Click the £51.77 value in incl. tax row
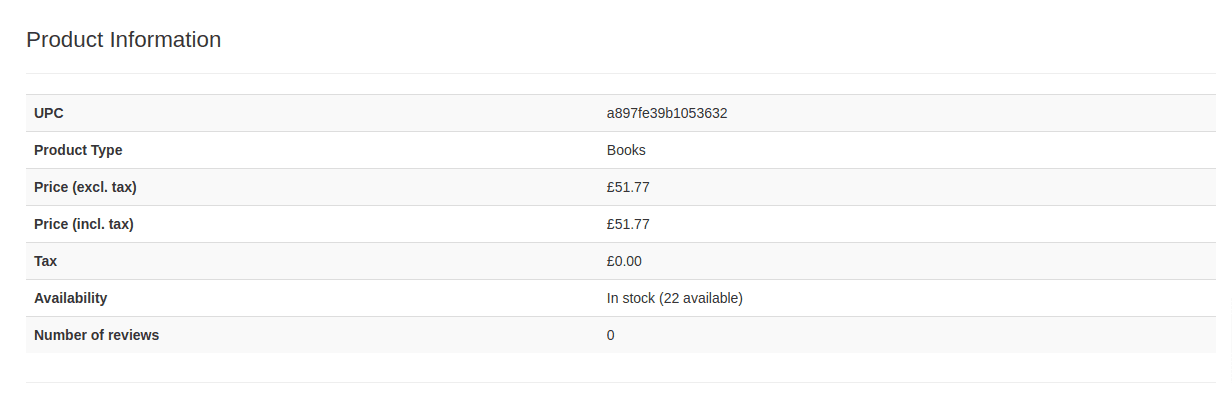The height and width of the screenshot is (403, 1232). 628,224
